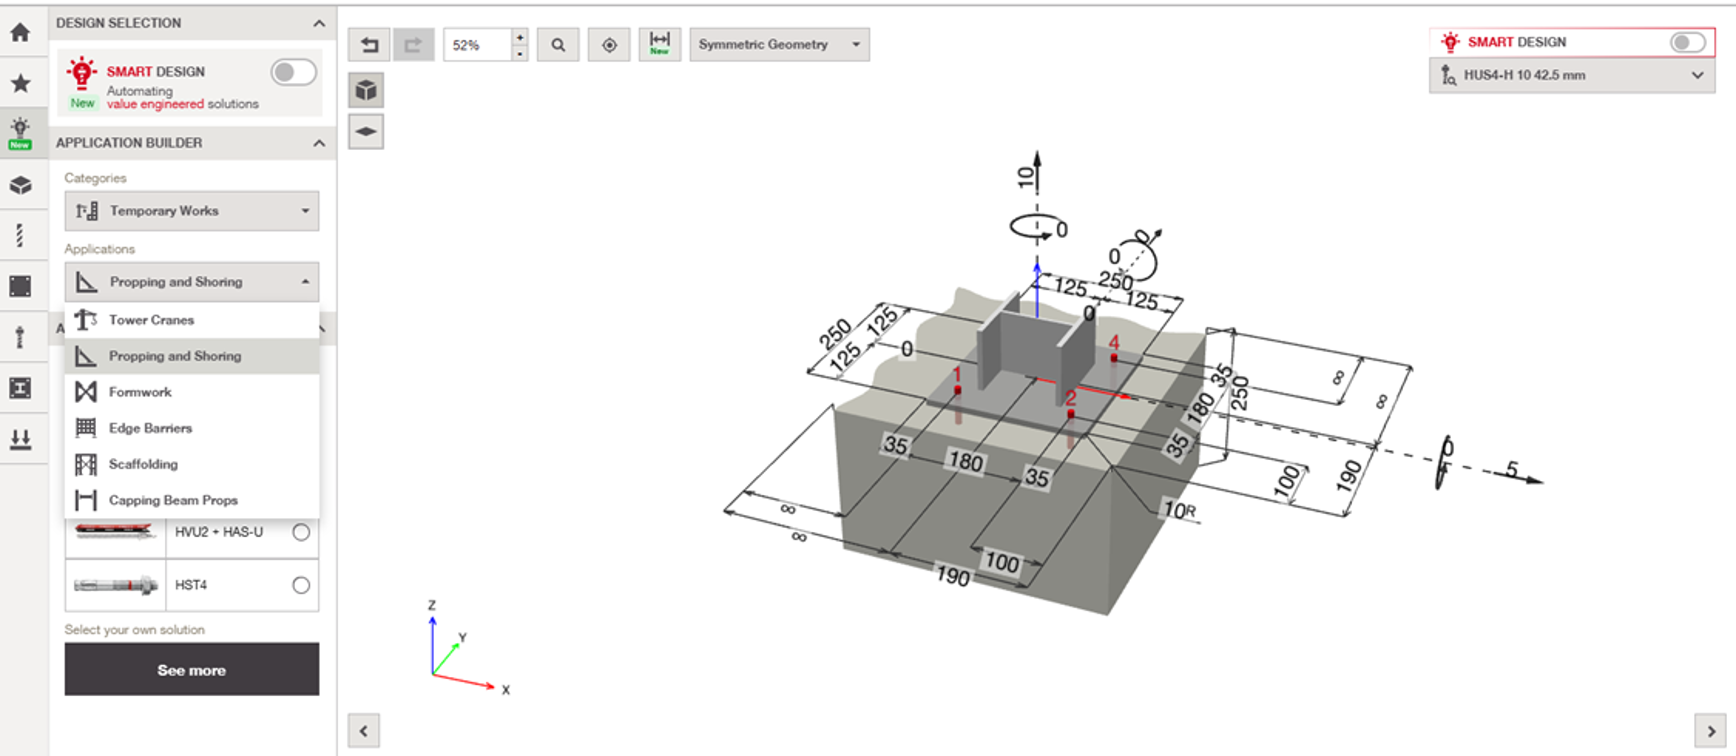The image size is (1736, 756).
Task: Collapse the Application Builder section
Action: point(319,143)
